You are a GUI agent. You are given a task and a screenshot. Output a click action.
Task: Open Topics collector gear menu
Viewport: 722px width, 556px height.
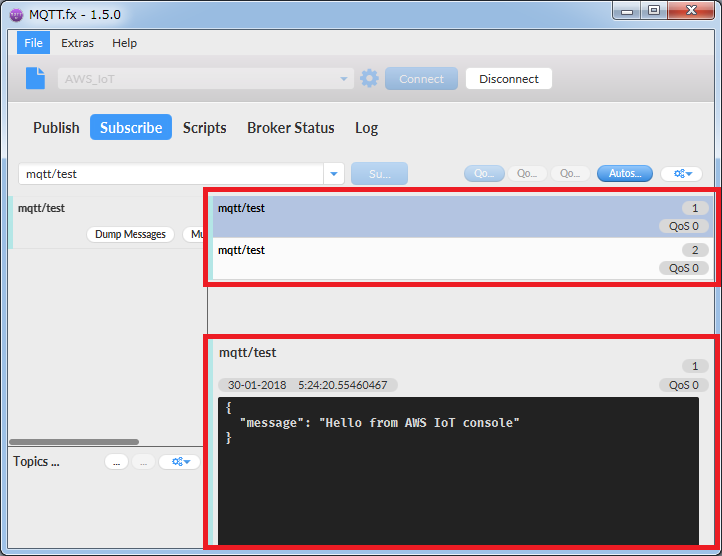(179, 462)
